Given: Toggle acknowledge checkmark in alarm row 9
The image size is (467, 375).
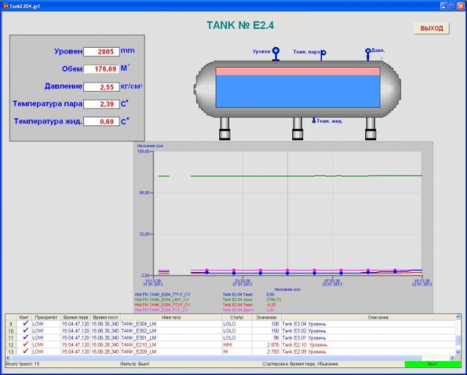Looking at the screenshot, I should pos(25,324).
